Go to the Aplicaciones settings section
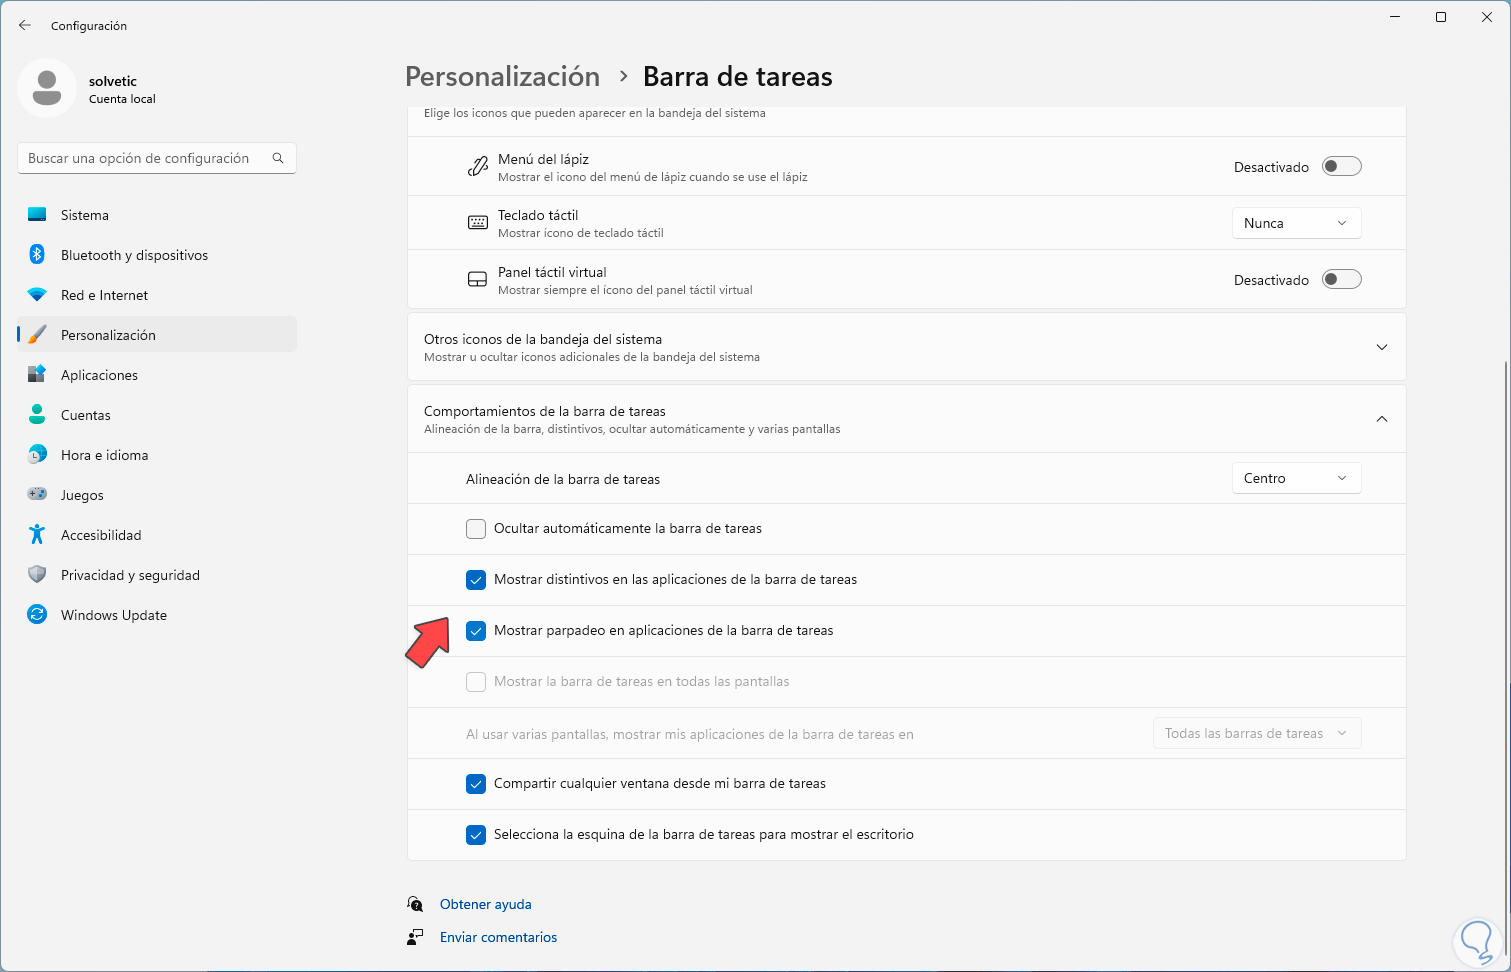Viewport: 1511px width, 972px height. (x=99, y=375)
